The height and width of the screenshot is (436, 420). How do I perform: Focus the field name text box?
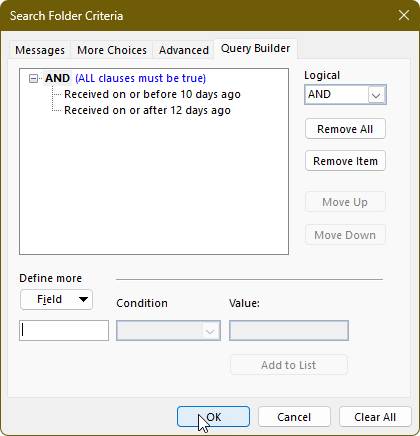(64, 331)
